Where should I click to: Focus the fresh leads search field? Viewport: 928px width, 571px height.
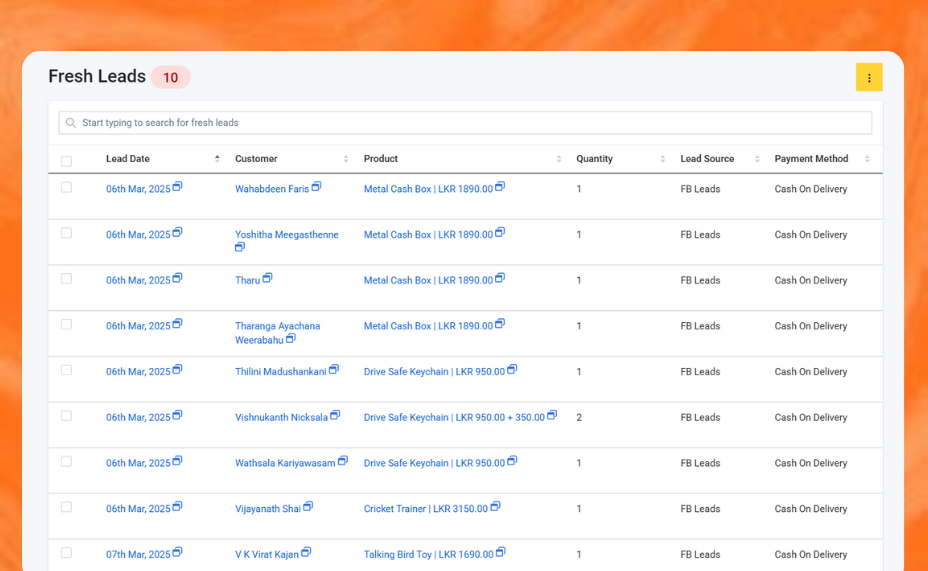[465, 123]
